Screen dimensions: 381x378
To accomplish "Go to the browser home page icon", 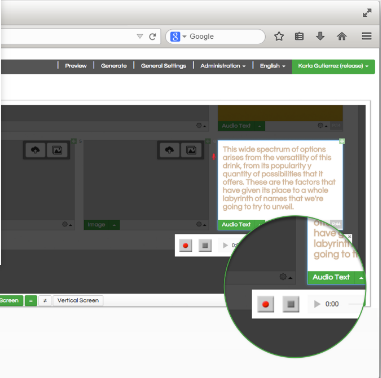I will [342, 36].
